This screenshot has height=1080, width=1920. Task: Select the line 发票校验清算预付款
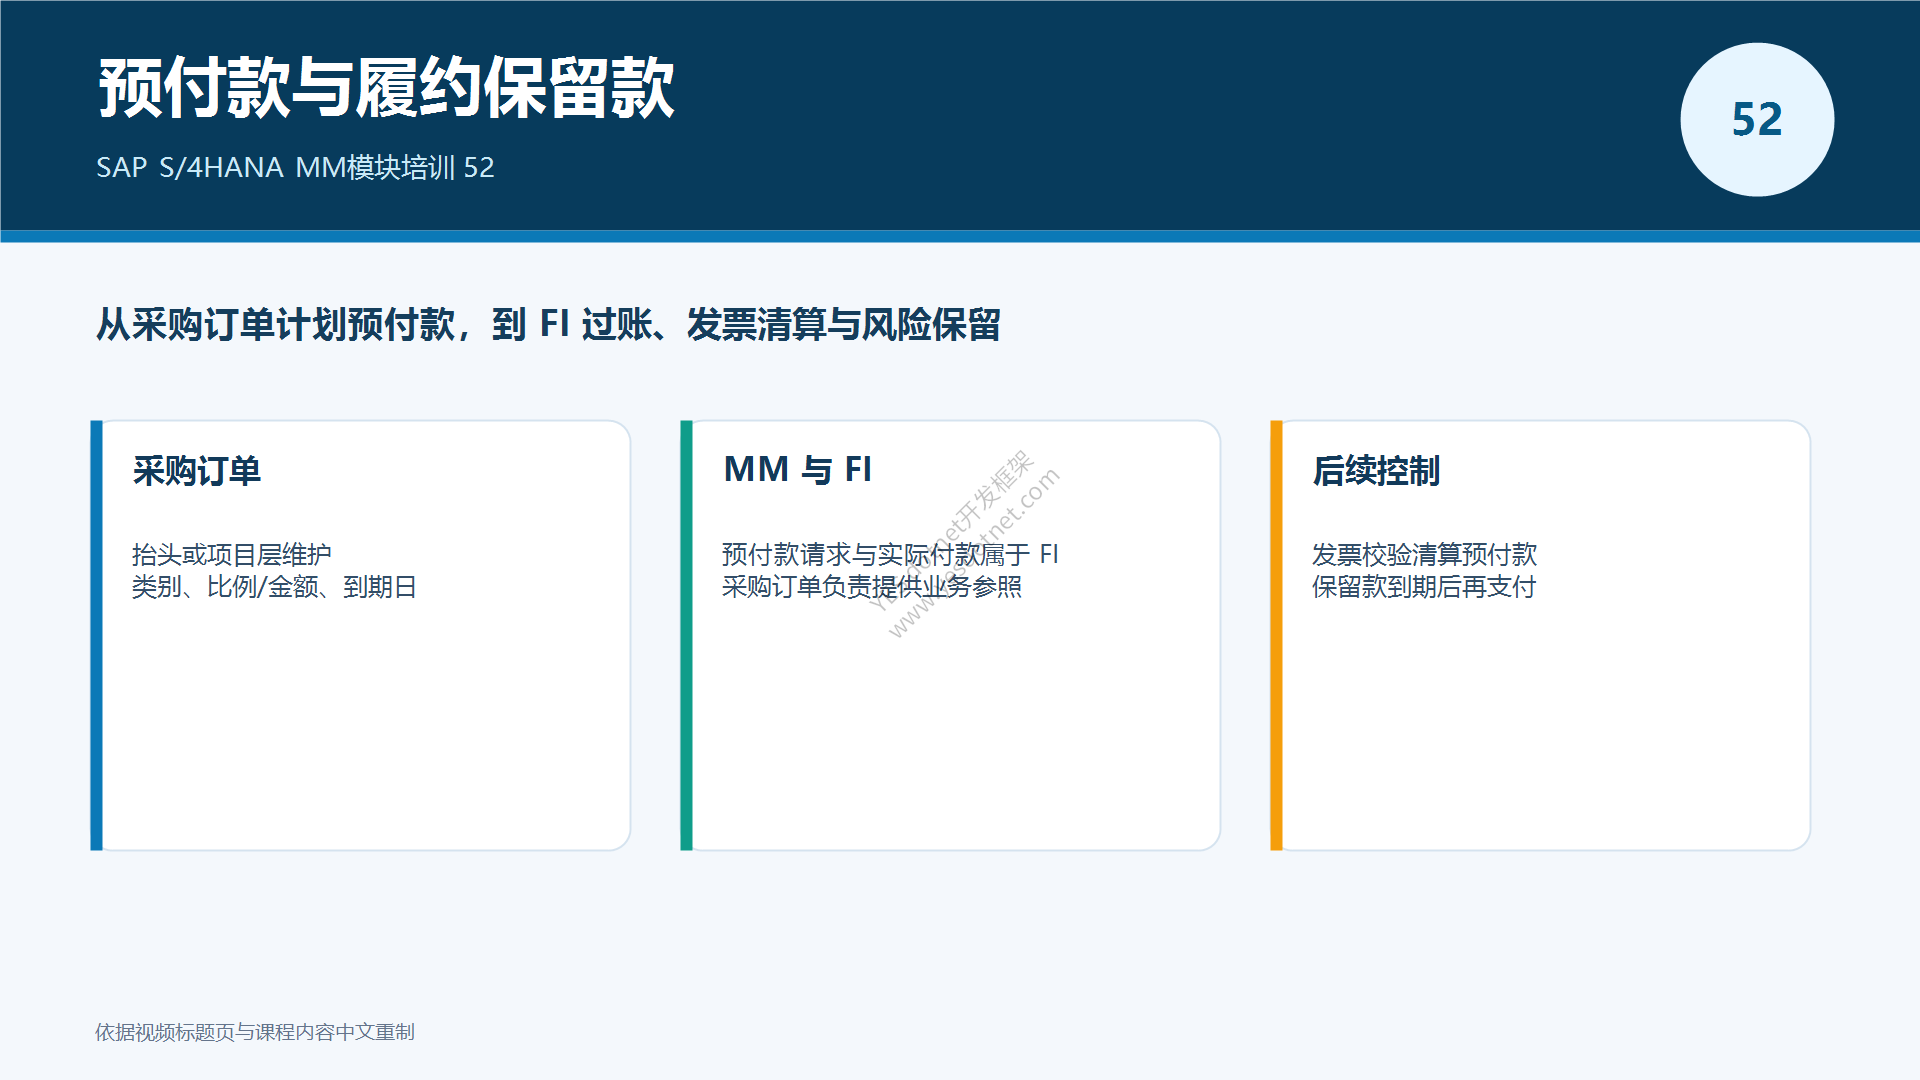click(1424, 554)
